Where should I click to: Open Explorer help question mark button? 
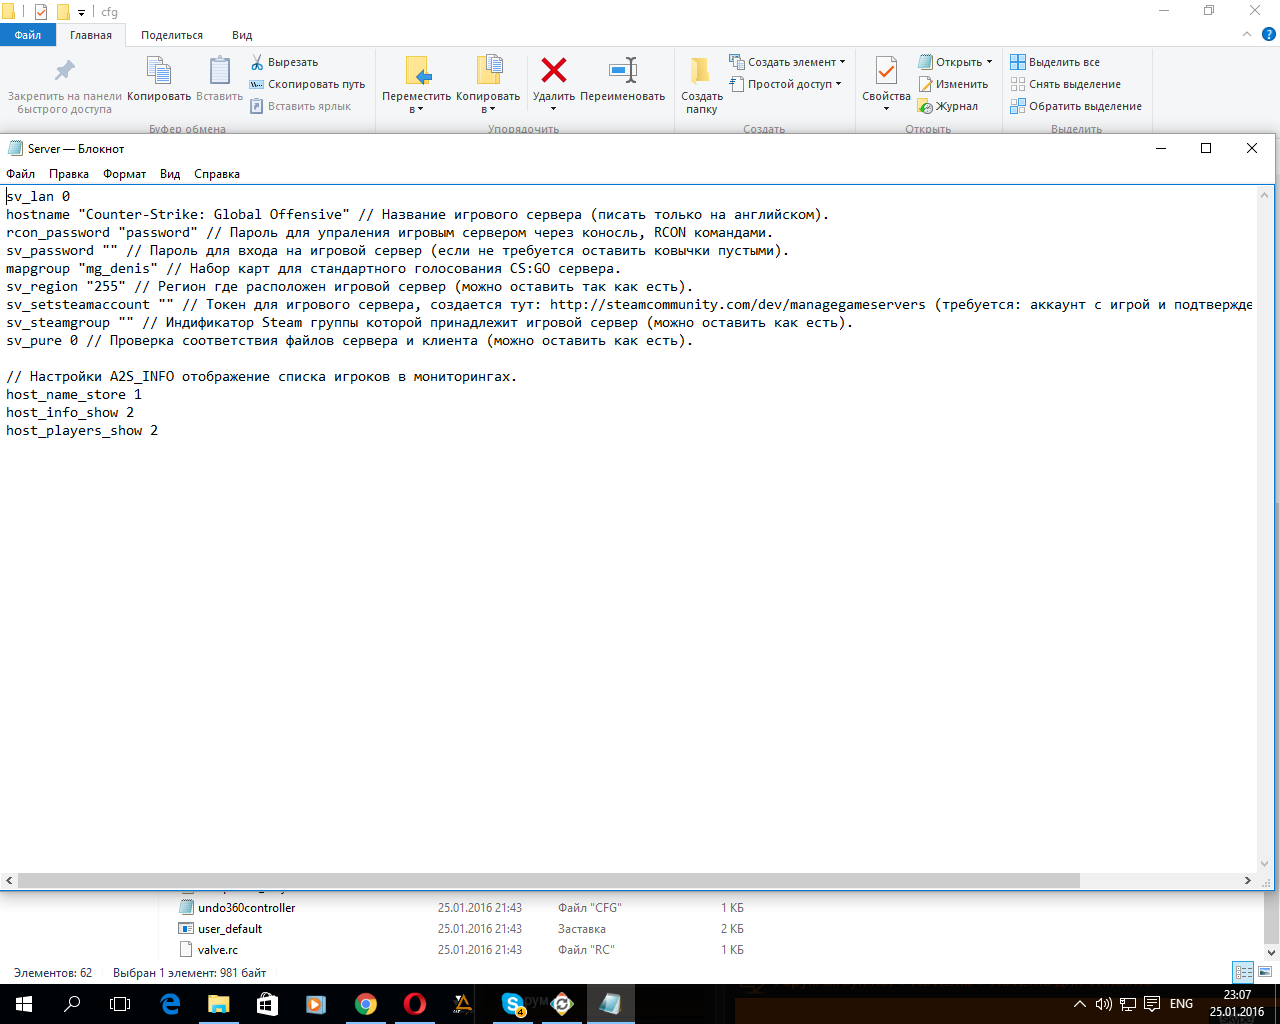pos(1269,35)
